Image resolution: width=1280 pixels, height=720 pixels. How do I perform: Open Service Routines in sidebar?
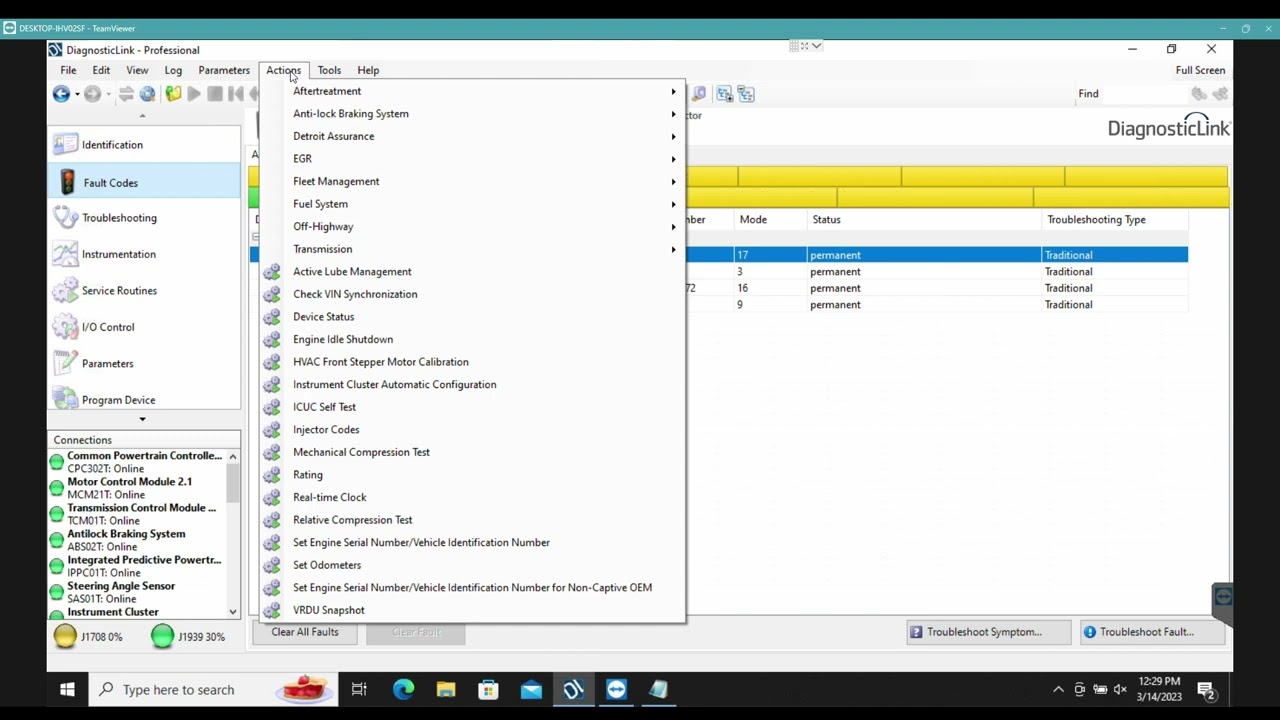(x=145, y=291)
